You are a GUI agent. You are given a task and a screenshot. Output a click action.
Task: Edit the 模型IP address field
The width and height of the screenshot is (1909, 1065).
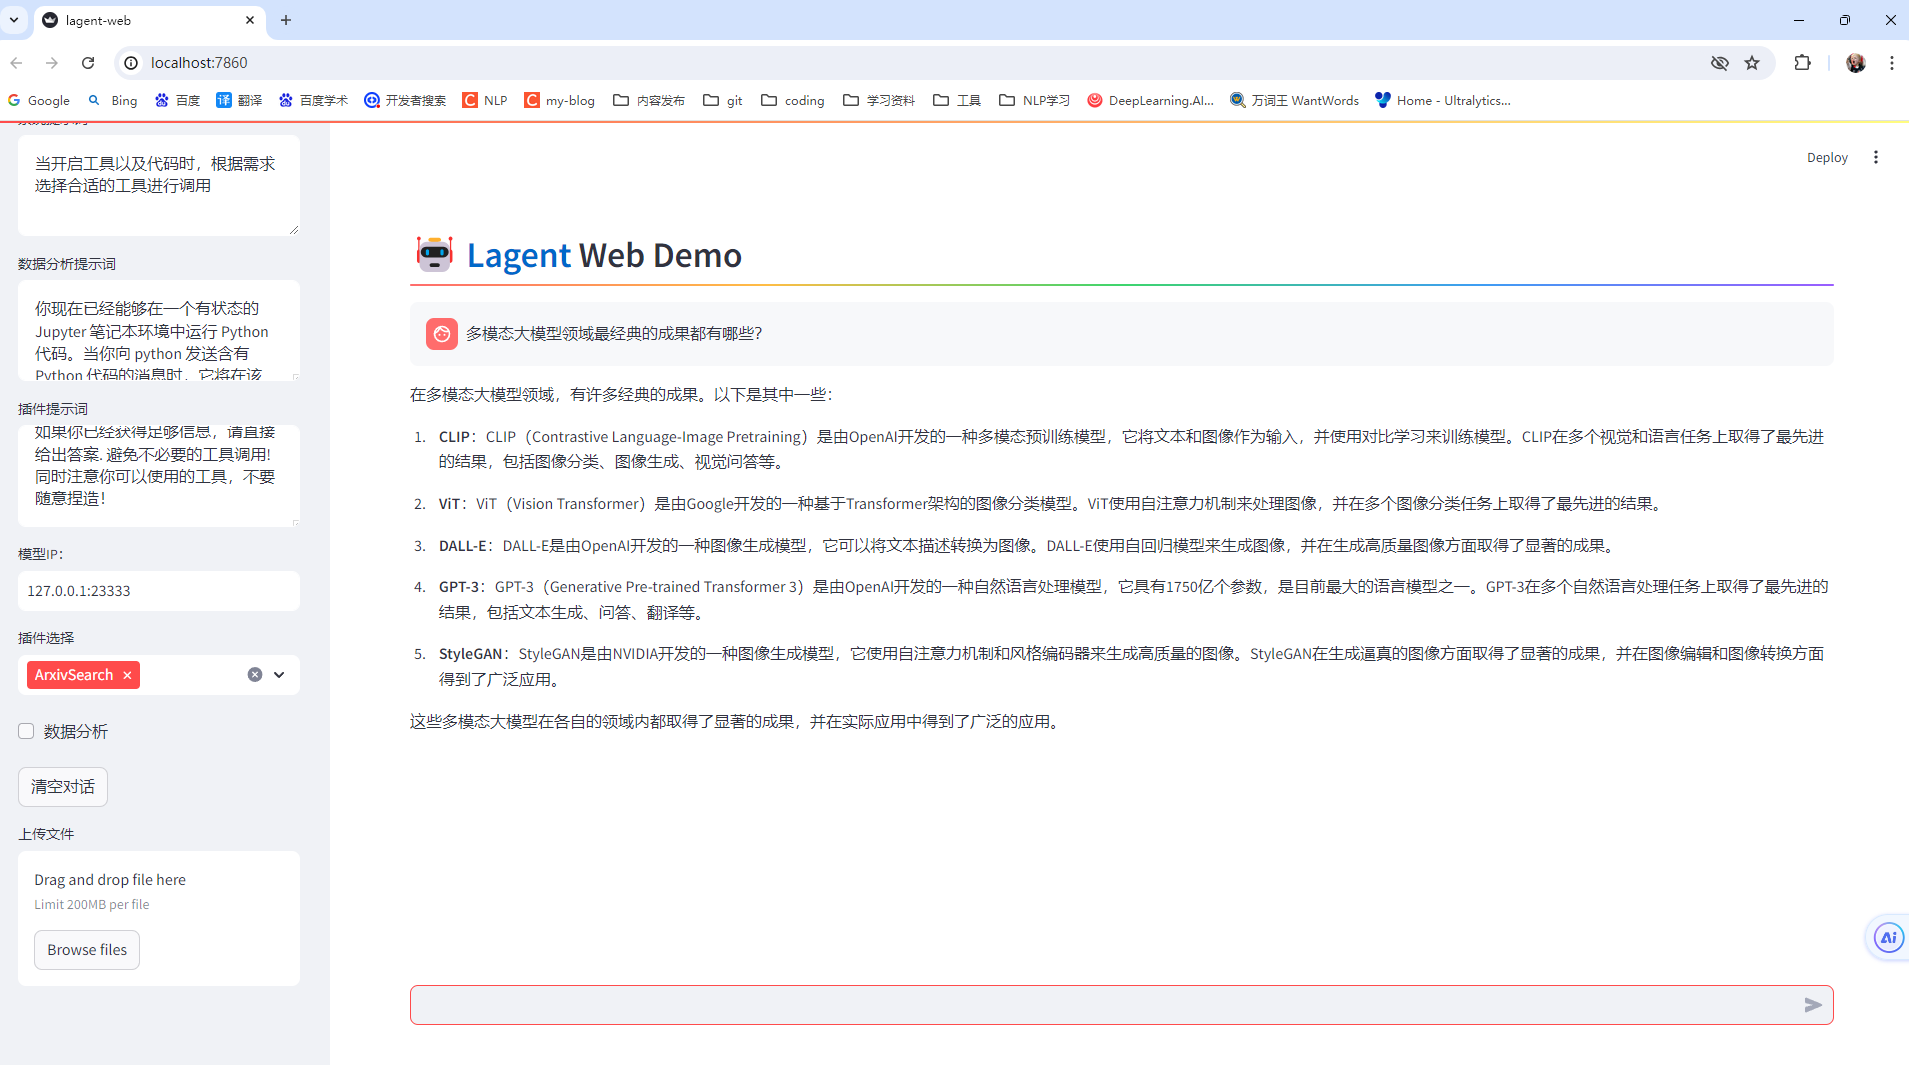159,591
